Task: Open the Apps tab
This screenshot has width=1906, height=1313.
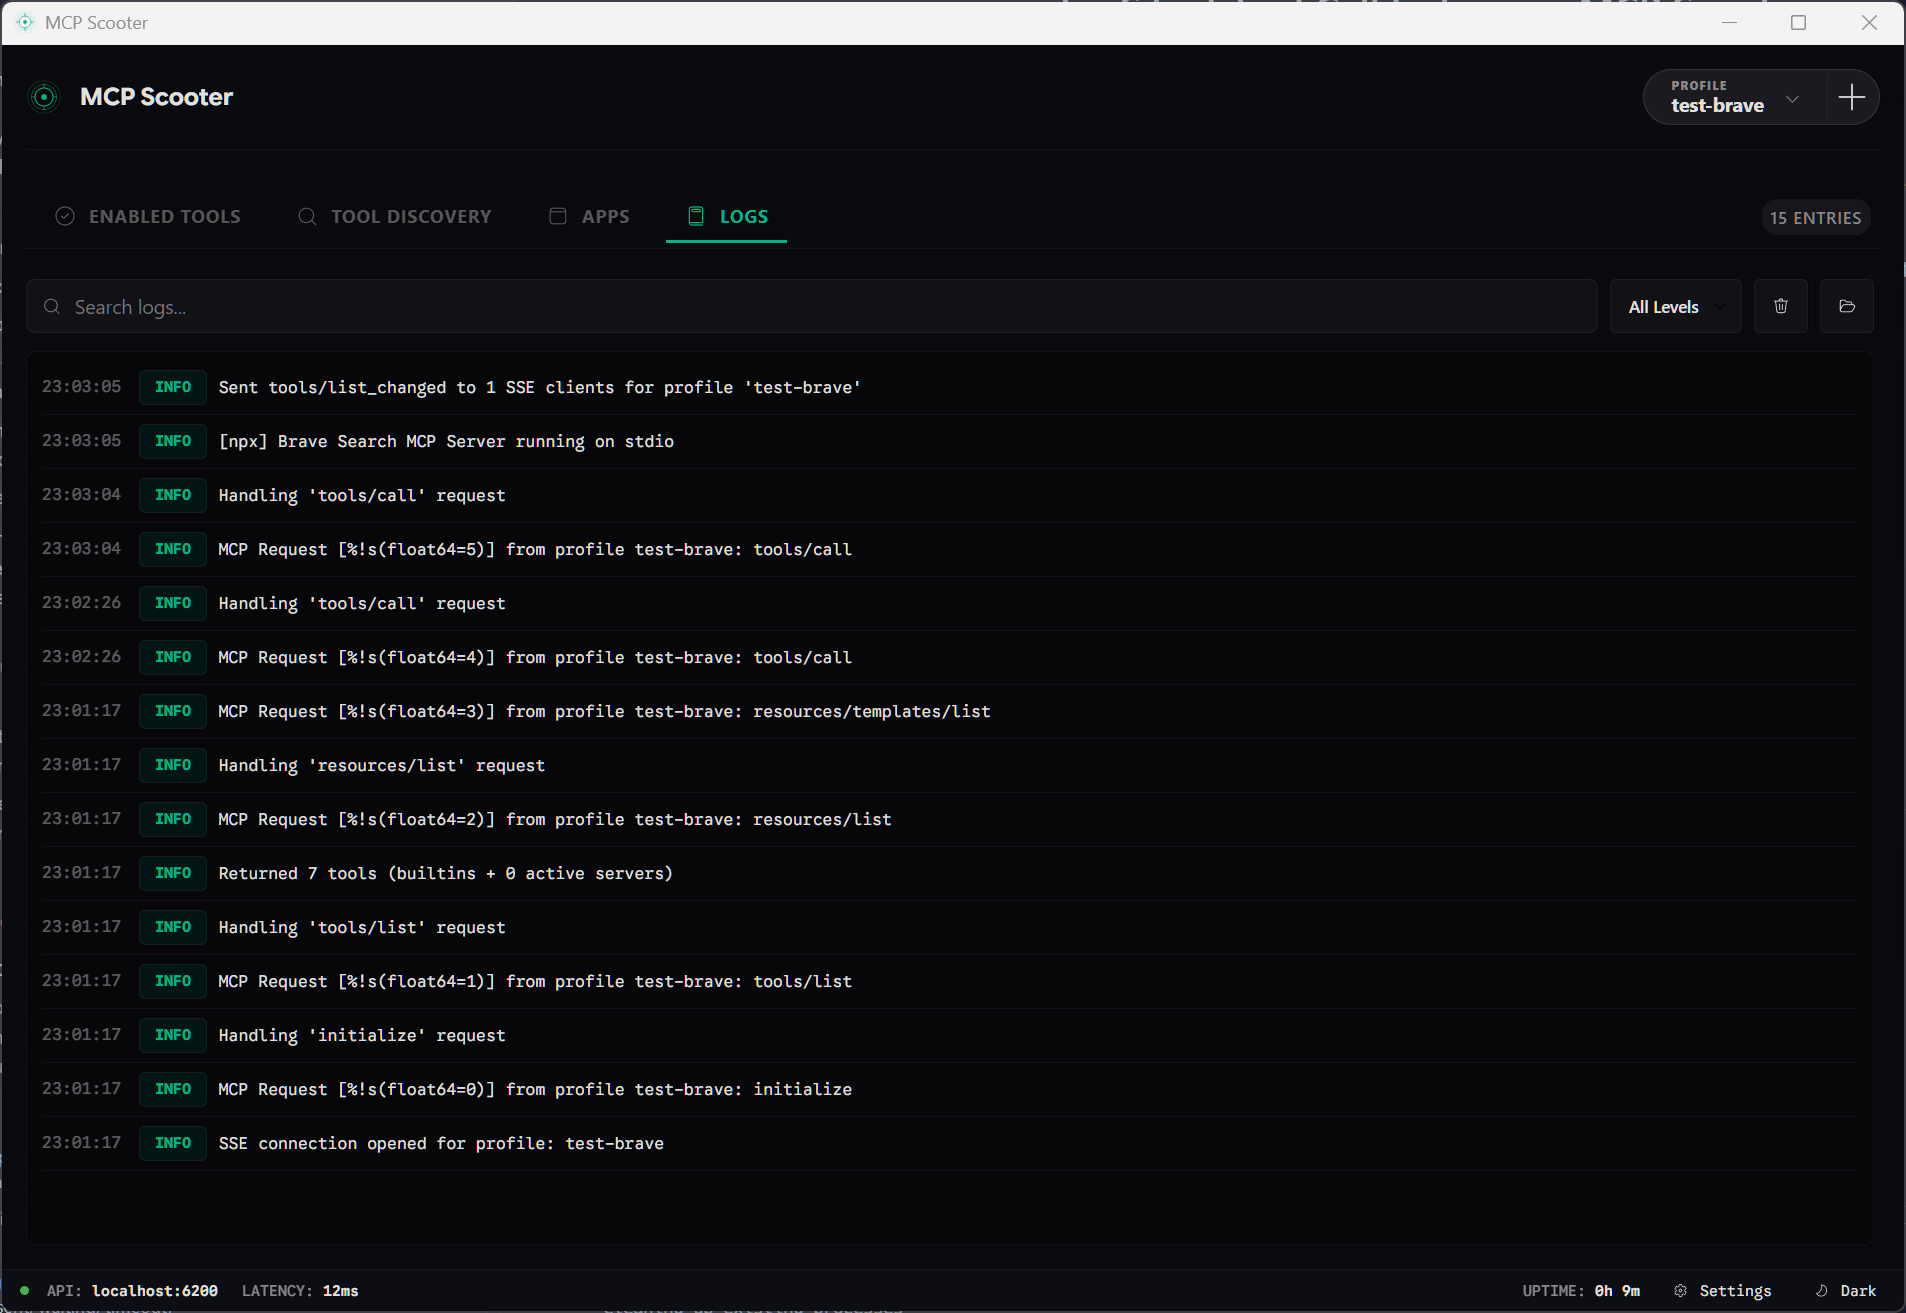Action: (x=589, y=216)
